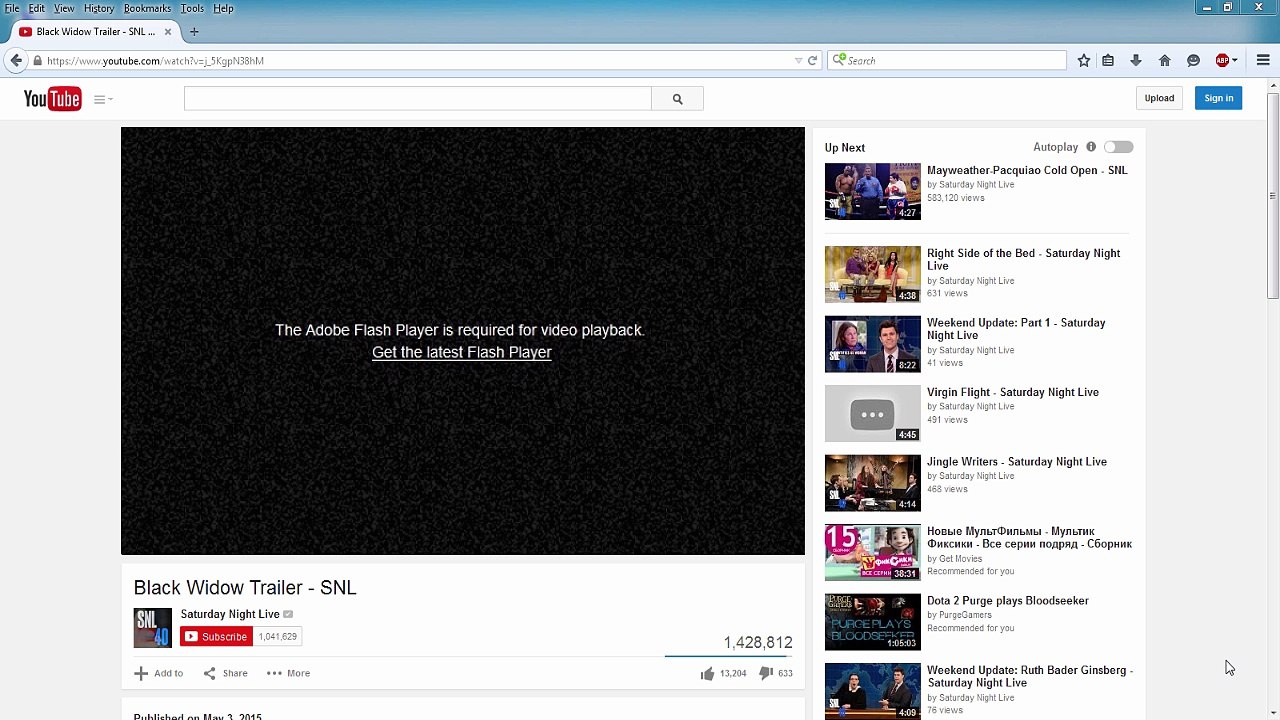
Task: Open Dota 2 Purge plays Bloodseeker thumbnail
Action: pos(872,622)
